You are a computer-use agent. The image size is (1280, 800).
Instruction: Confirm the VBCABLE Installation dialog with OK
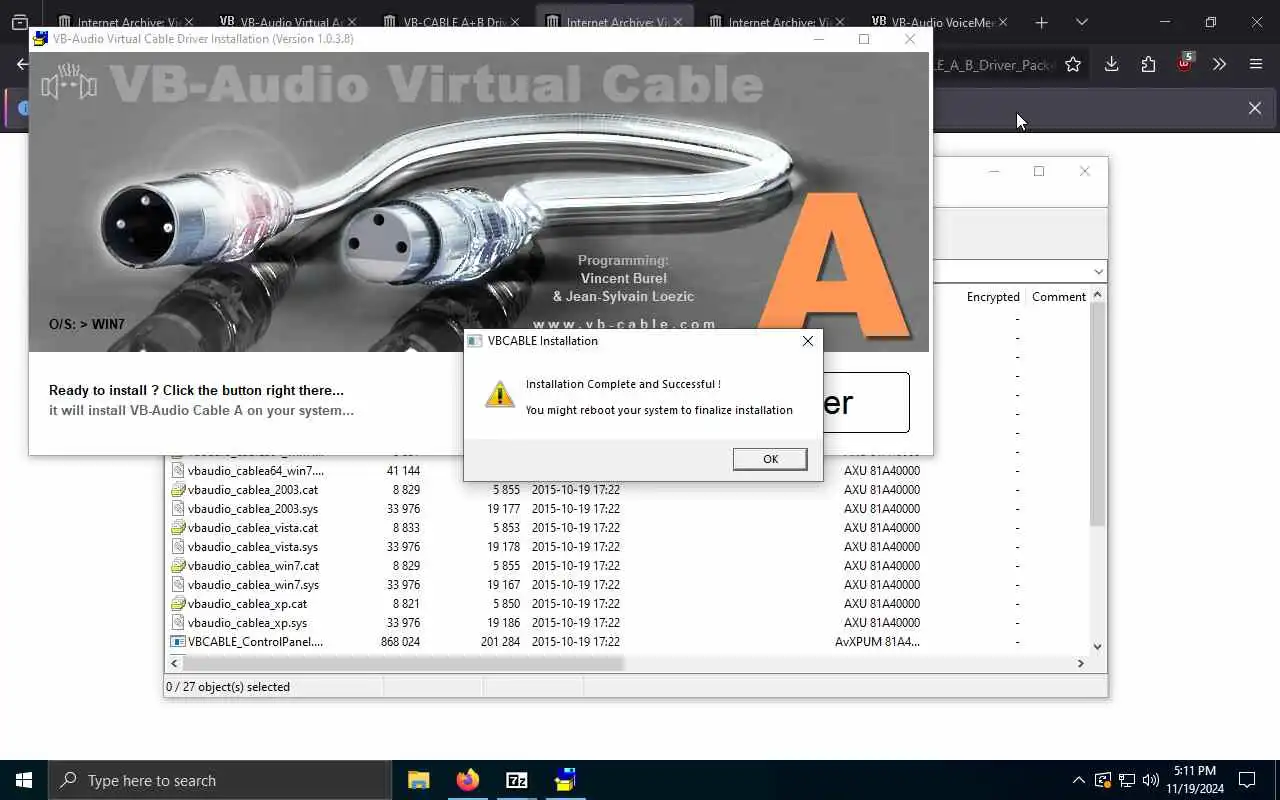coord(770,459)
